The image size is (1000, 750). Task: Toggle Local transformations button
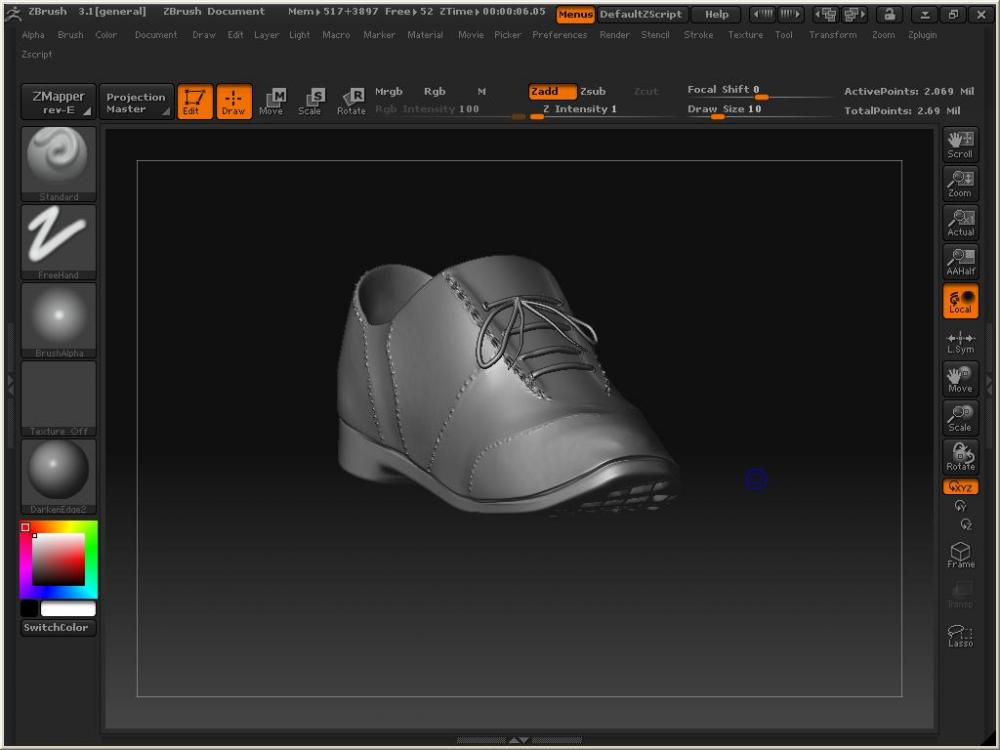click(960, 301)
